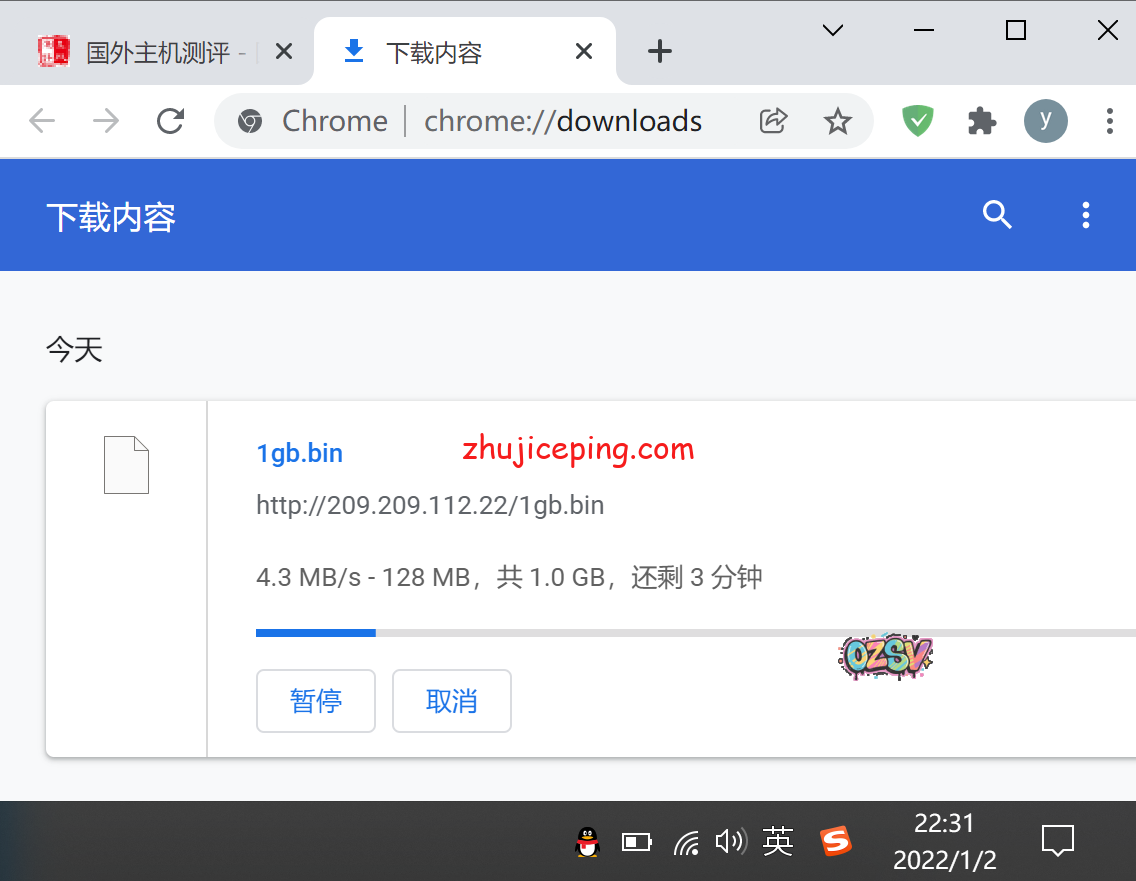
Task: Pause the download with 暂停 button
Action: [x=316, y=701]
